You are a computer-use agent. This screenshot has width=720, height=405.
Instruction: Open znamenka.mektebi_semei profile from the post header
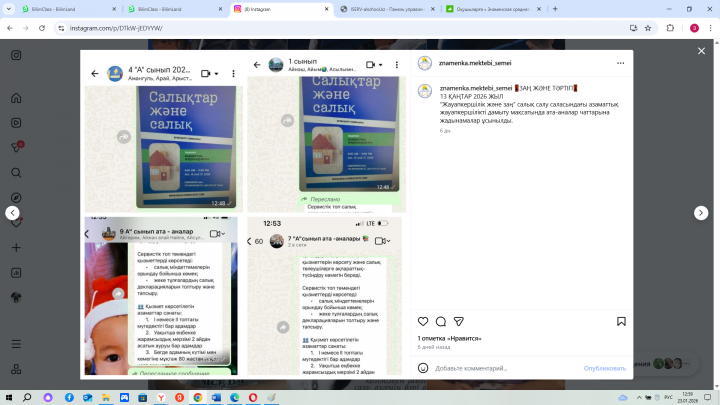475,63
